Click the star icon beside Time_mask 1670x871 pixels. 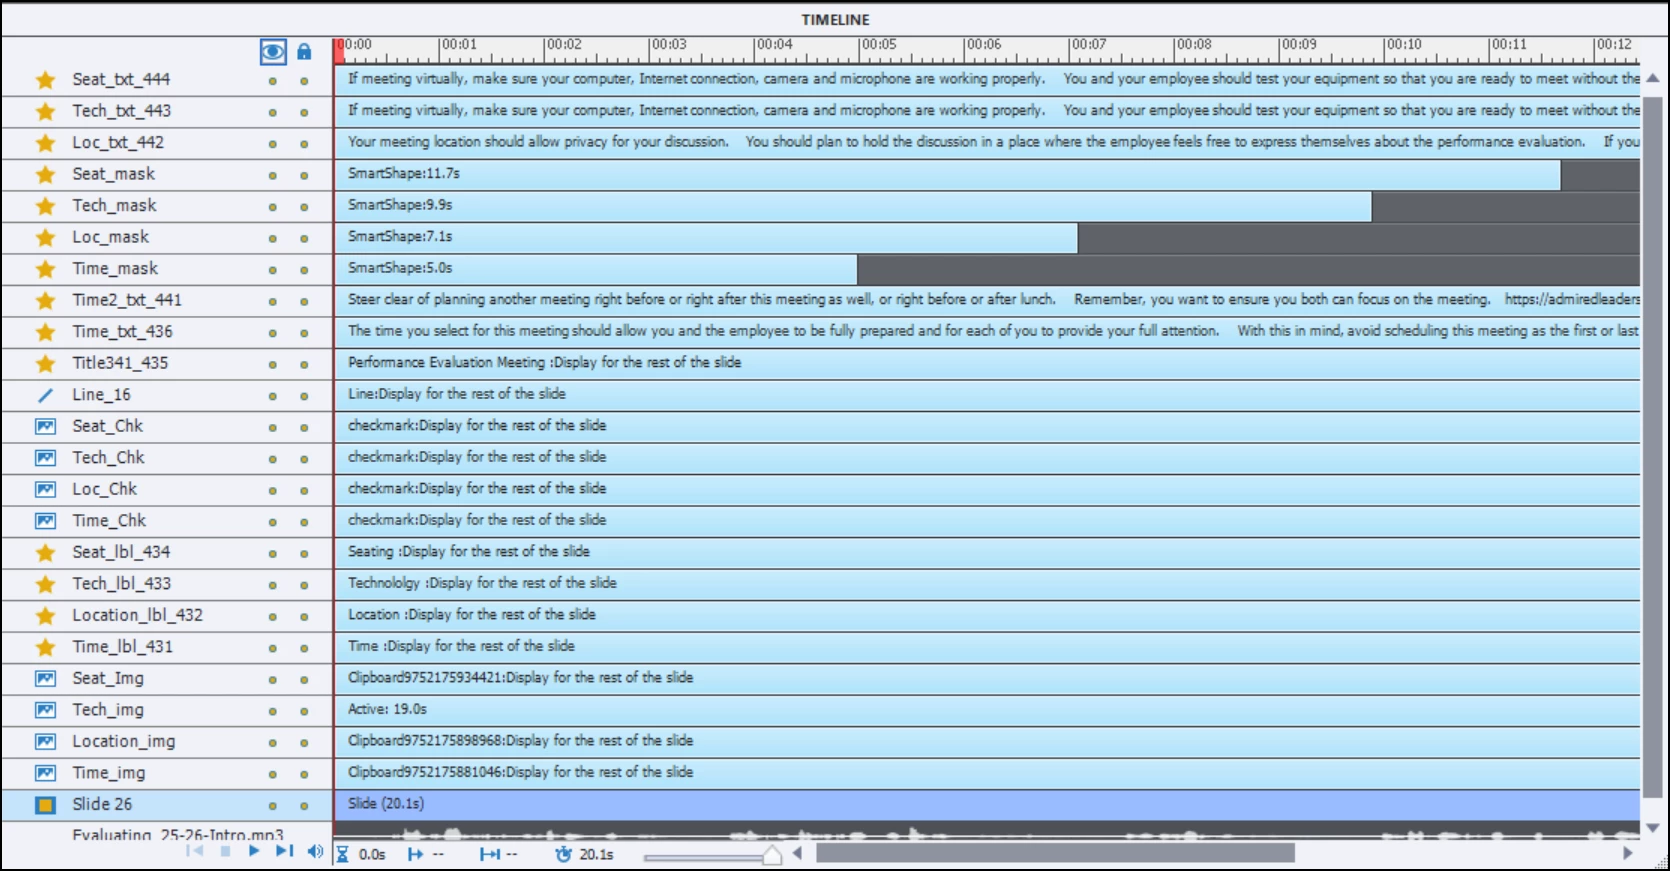tap(45, 269)
